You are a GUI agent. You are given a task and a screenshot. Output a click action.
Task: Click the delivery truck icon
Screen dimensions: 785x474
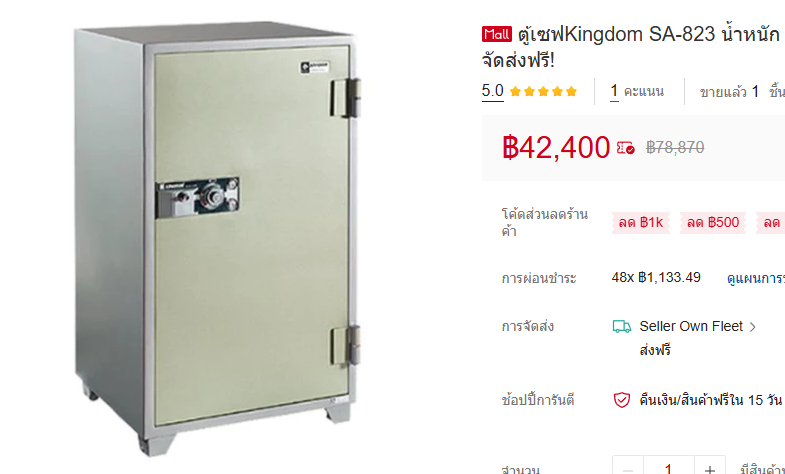[x=622, y=327]
